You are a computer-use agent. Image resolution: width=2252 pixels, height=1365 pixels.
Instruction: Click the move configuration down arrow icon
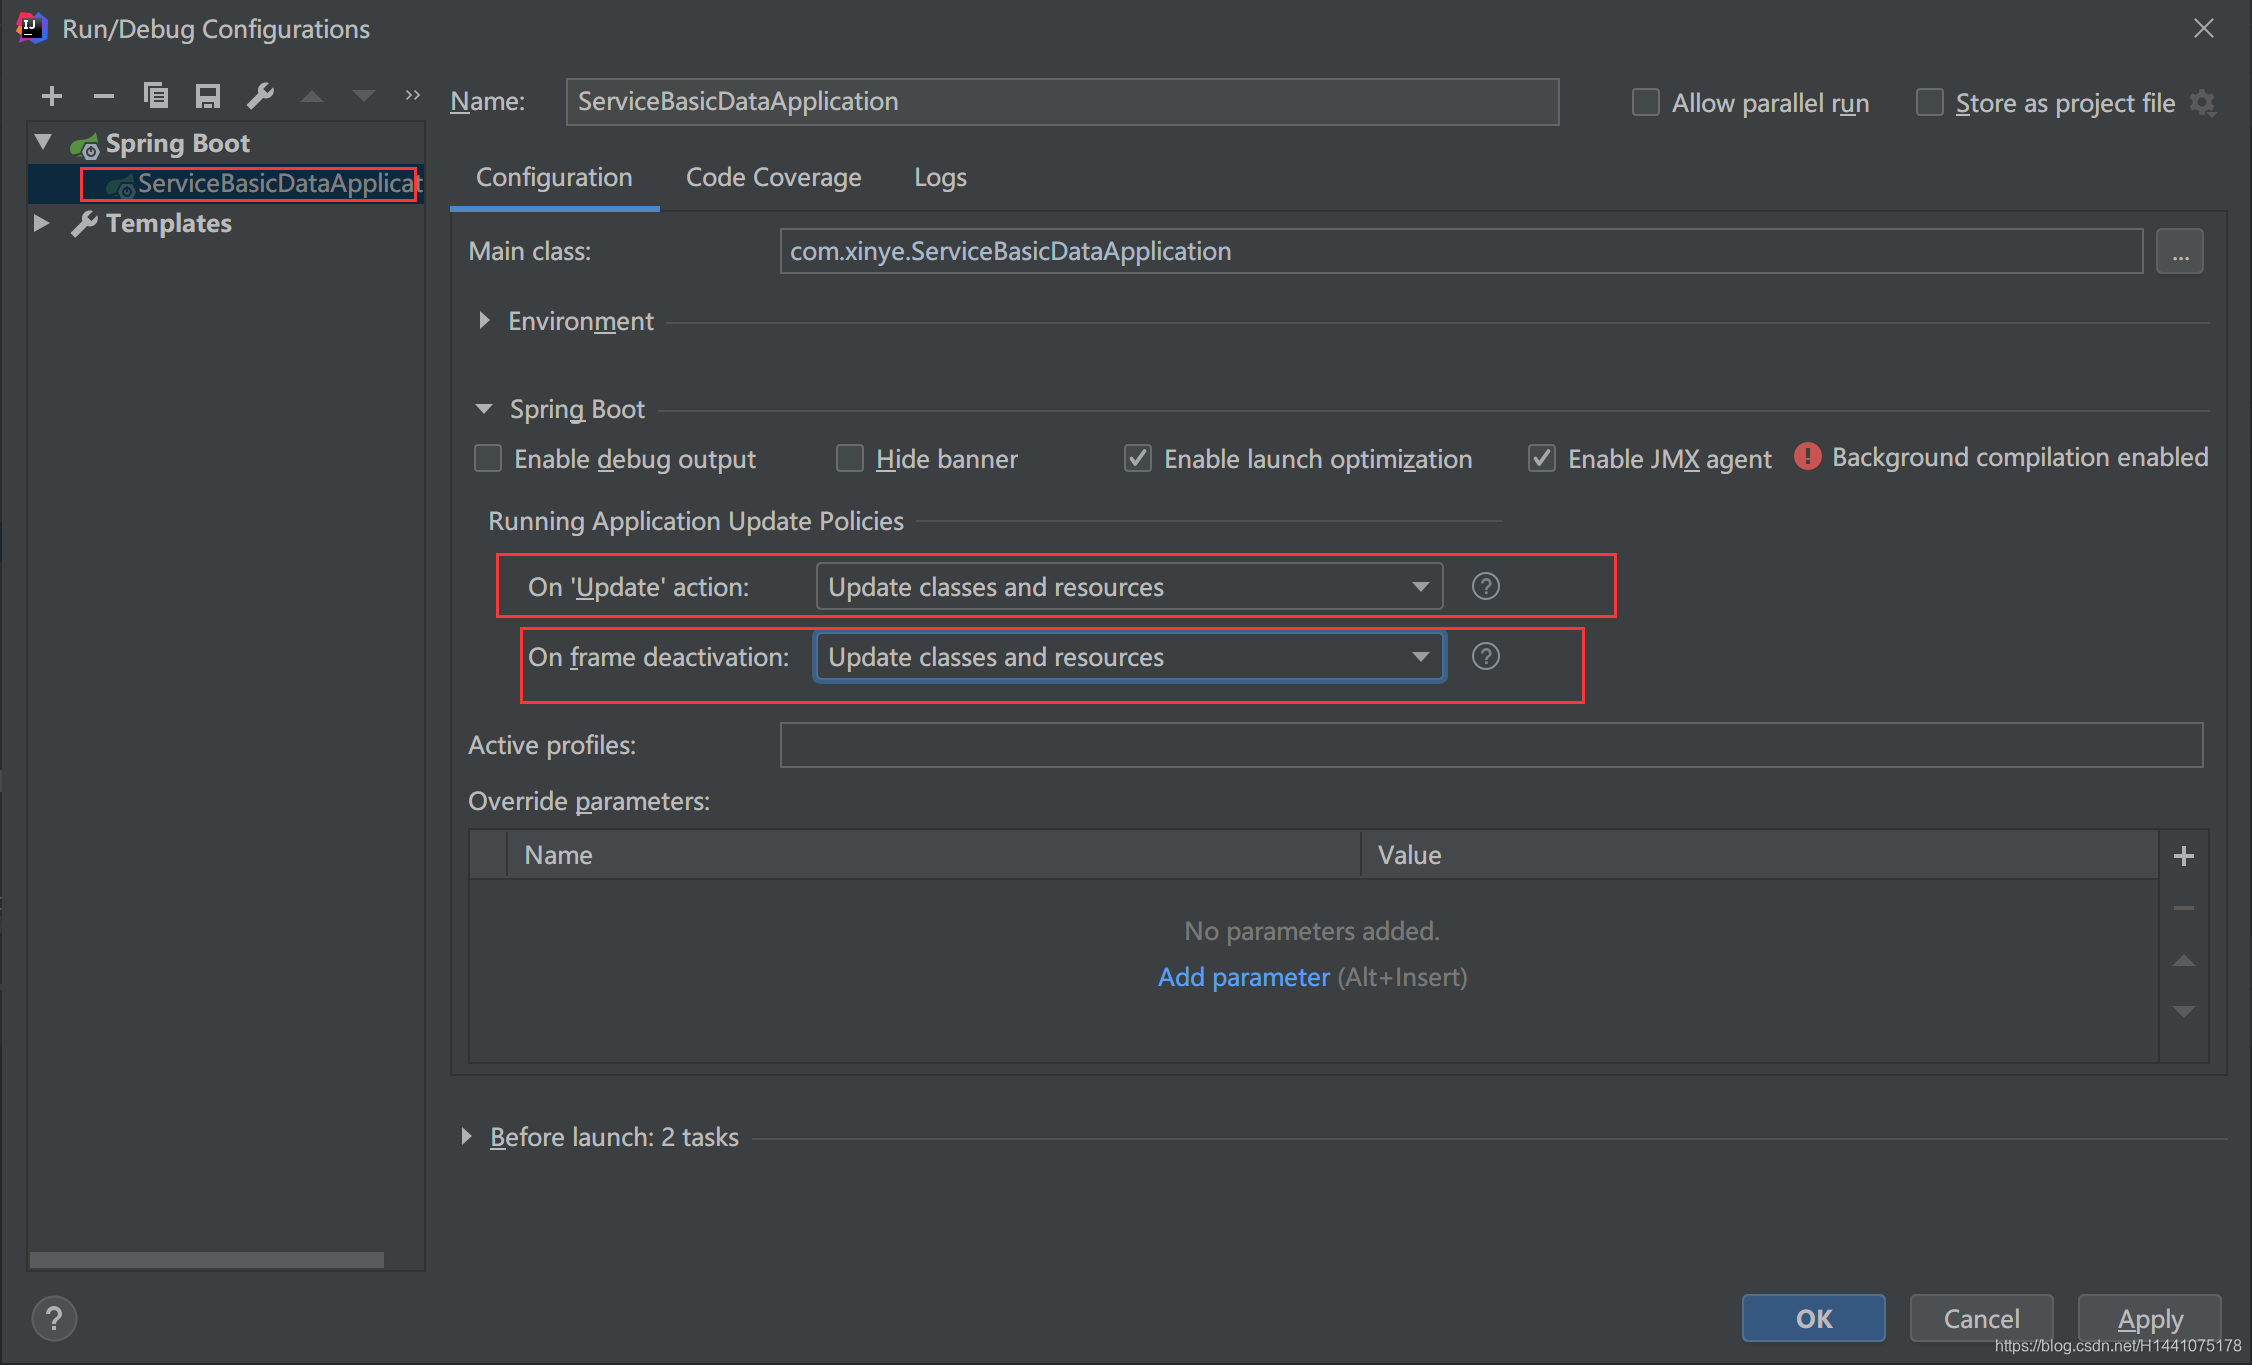pyautogui.click(x=362, y=98)
